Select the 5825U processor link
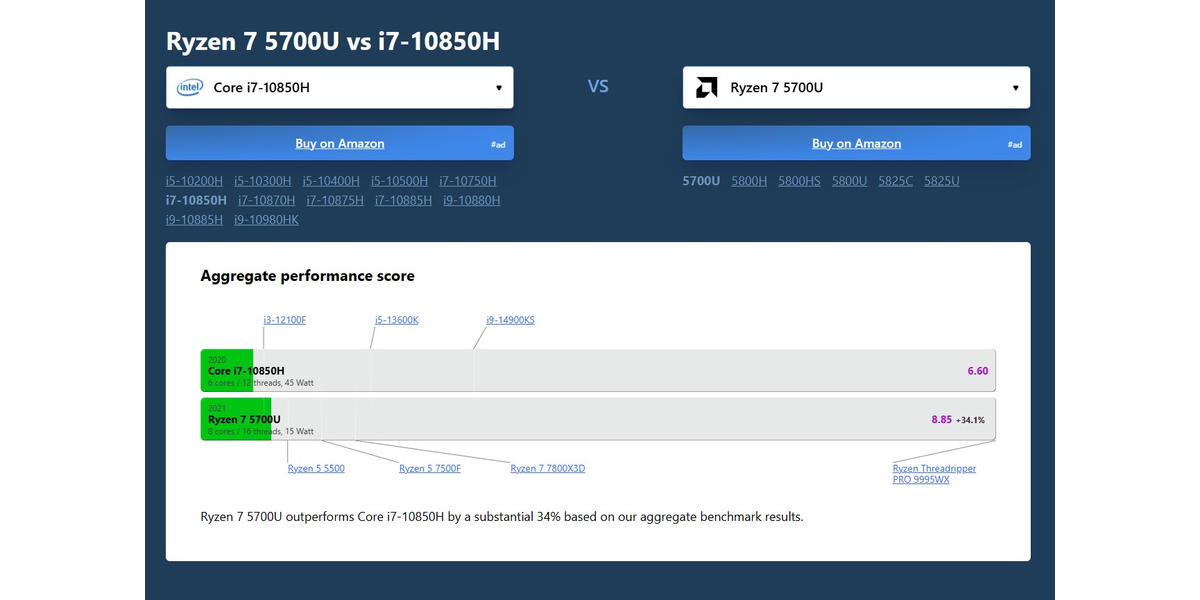 point(941,181)
